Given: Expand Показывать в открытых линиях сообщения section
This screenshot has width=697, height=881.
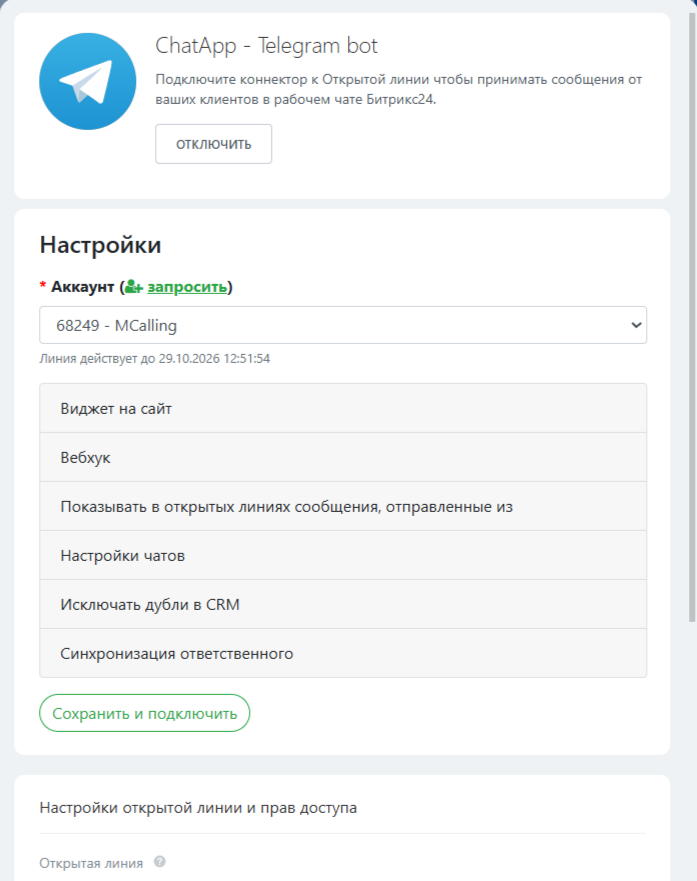Looking at the screenshot, I should [342, 506].
